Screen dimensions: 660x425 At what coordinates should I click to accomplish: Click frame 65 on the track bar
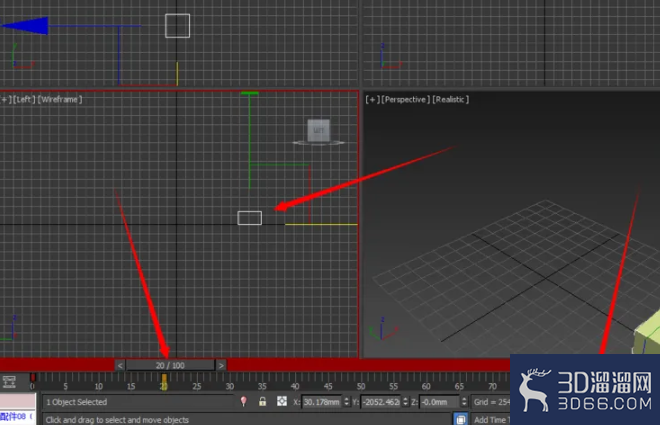[459, 386]
